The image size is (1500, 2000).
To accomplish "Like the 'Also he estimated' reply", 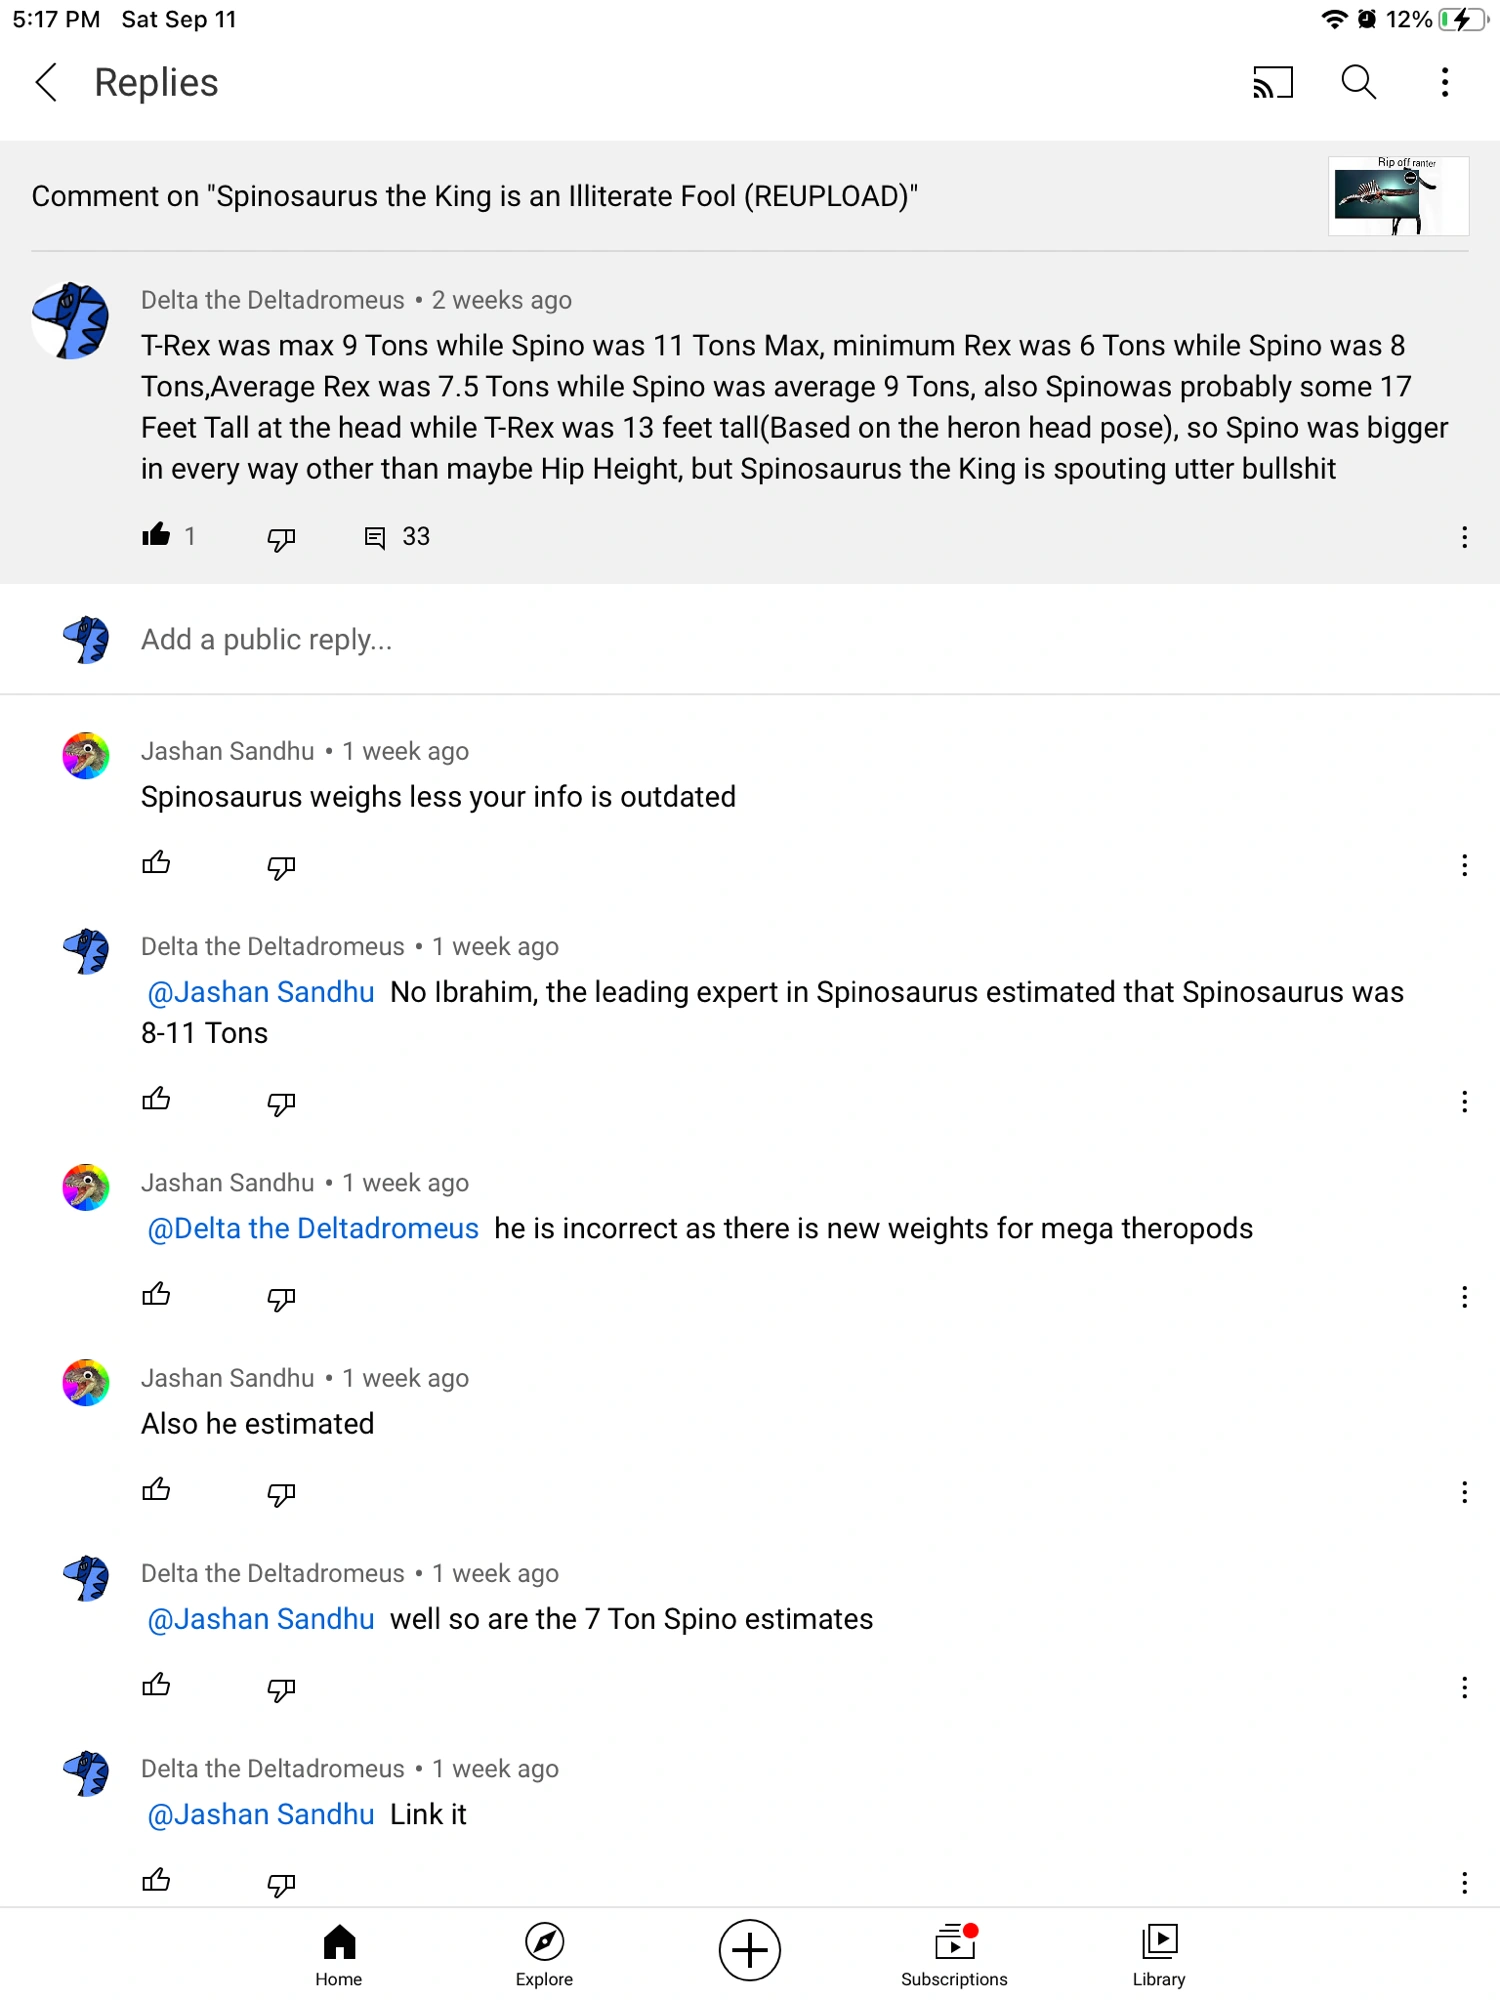I will [x=157, y=1490].
